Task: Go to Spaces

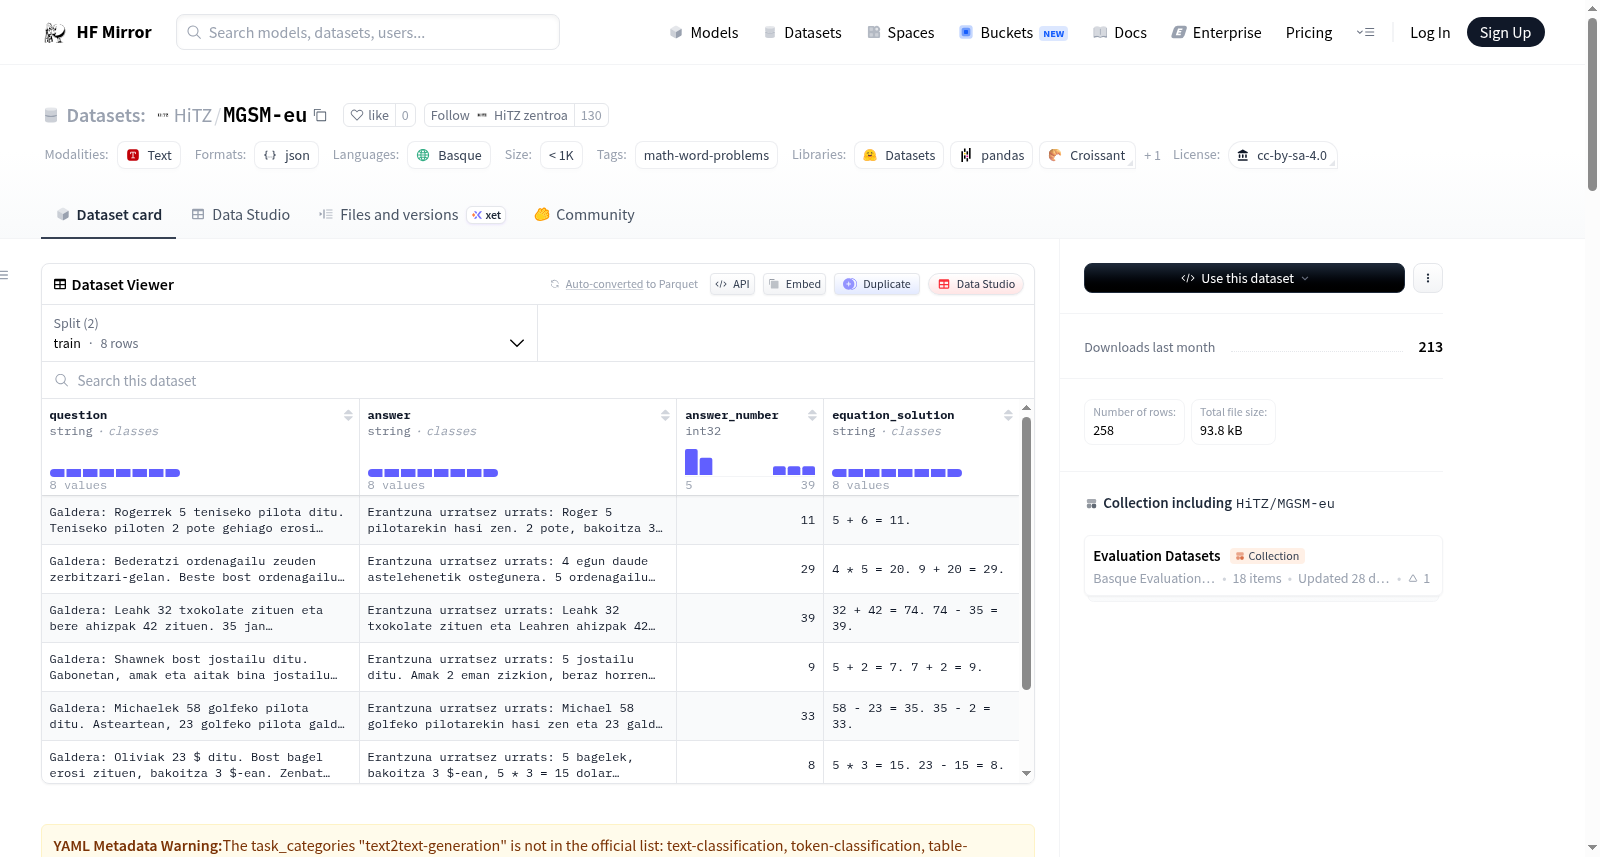Action: (901, 33)
